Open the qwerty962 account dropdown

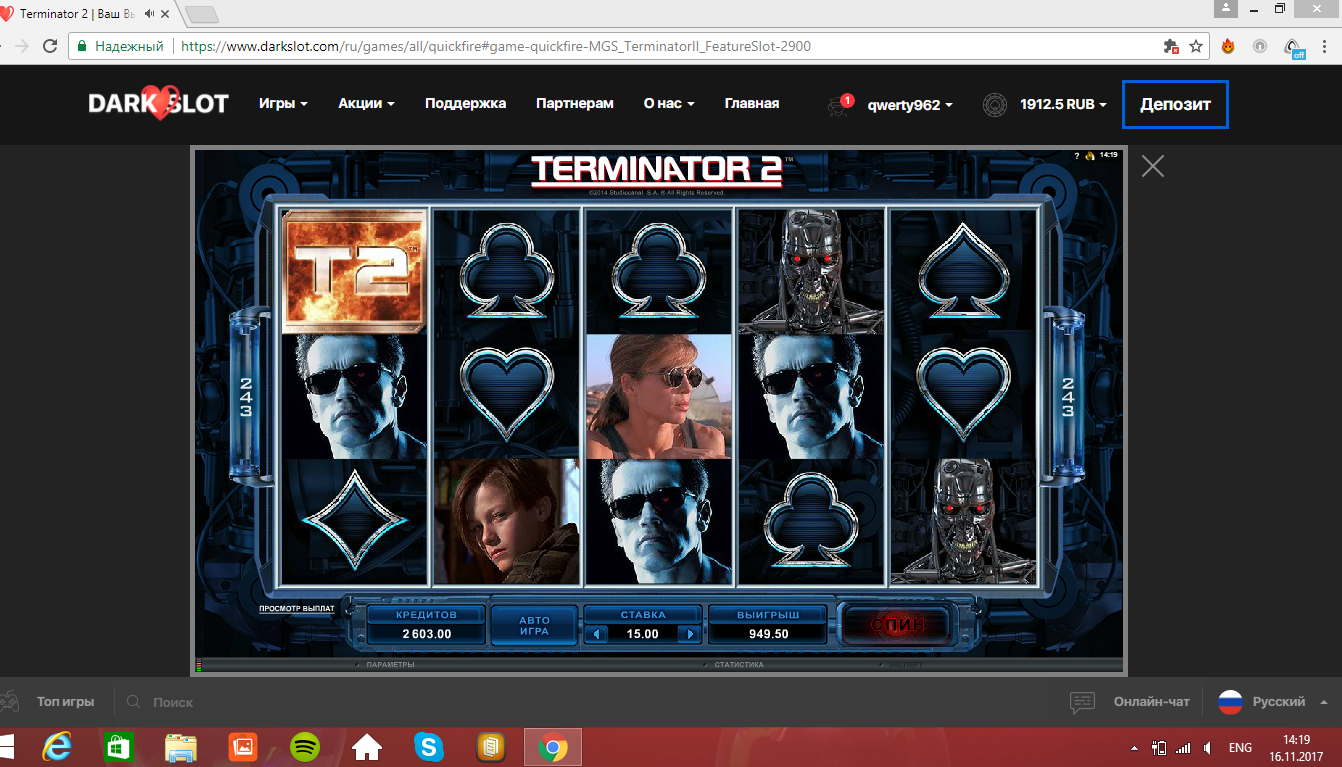pos(910,105)
